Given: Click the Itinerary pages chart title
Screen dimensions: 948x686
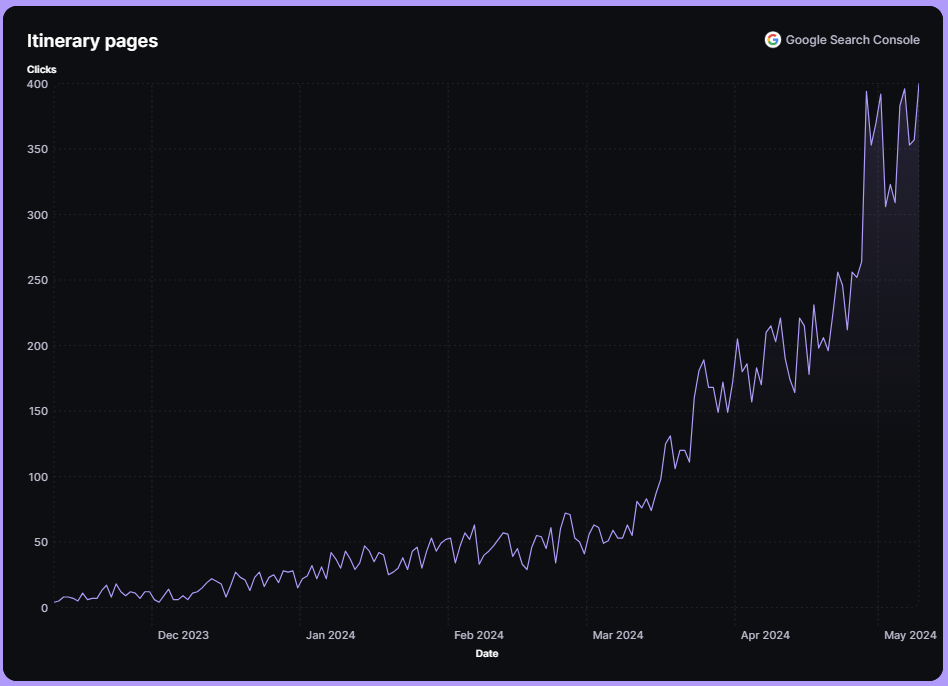Looking at the screenshot, I should pyautogui.click(x=92, y=41).
